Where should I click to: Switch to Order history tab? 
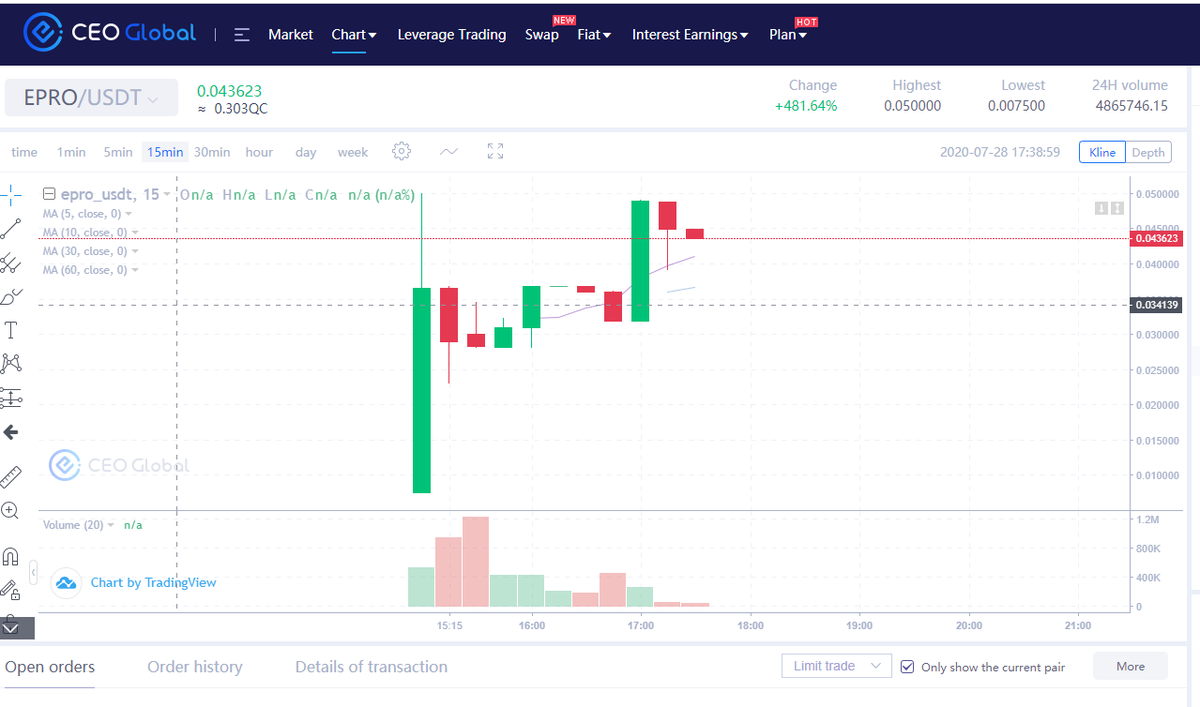click(x=195, y=667)
